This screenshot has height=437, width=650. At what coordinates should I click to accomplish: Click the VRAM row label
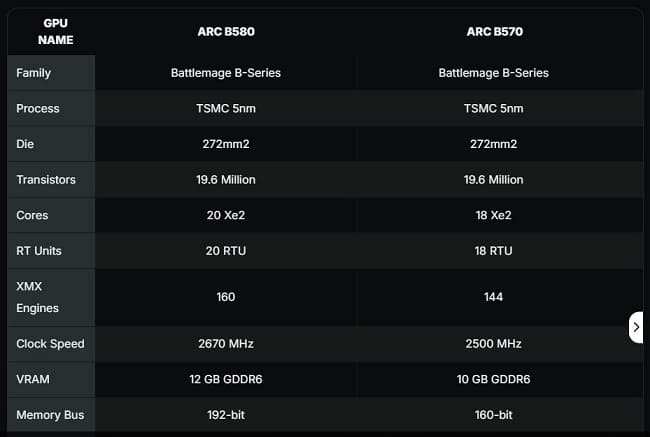(34, 379)
